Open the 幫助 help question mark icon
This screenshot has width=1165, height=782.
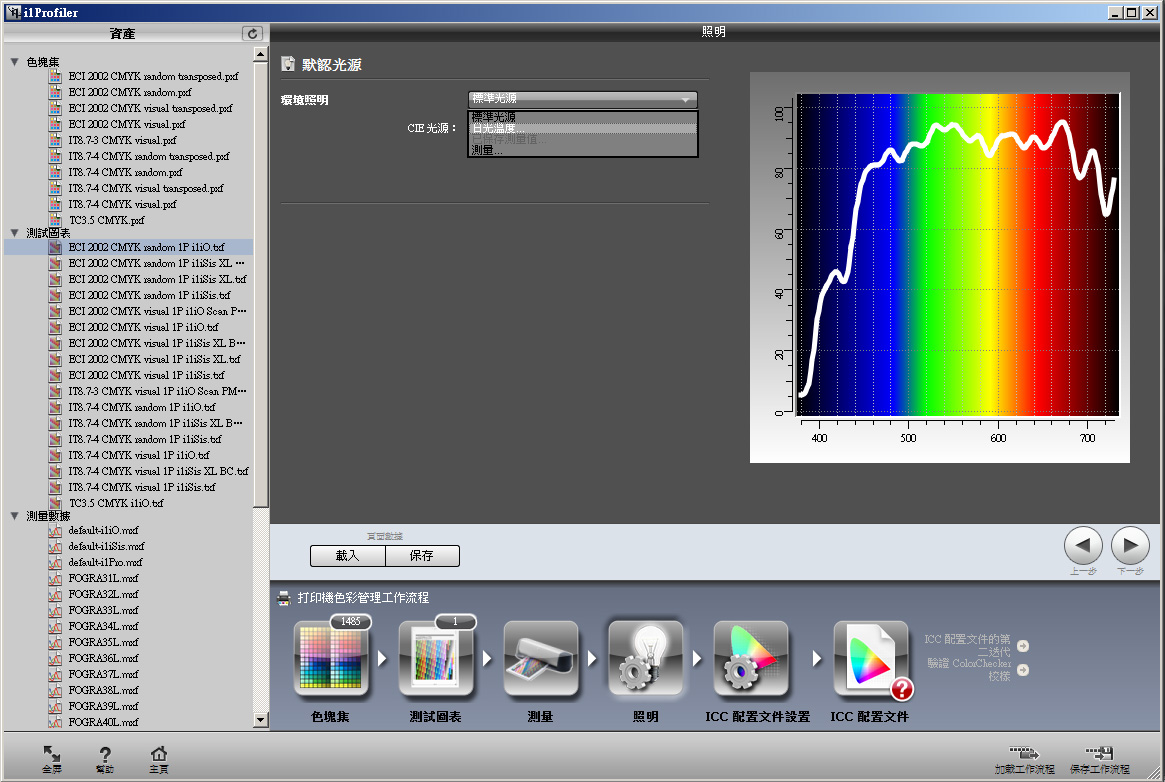[105, 755]
